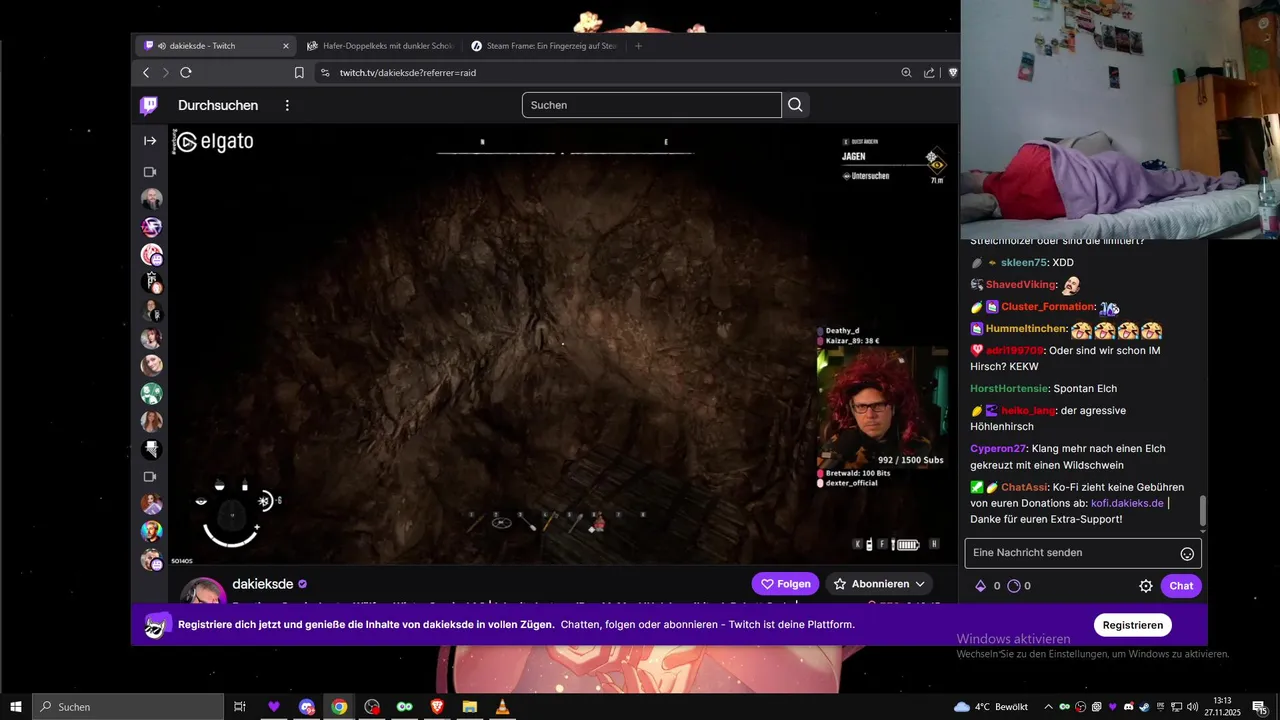Click the stream video player
Screen dimensions: 1280x720
point(562,345)
